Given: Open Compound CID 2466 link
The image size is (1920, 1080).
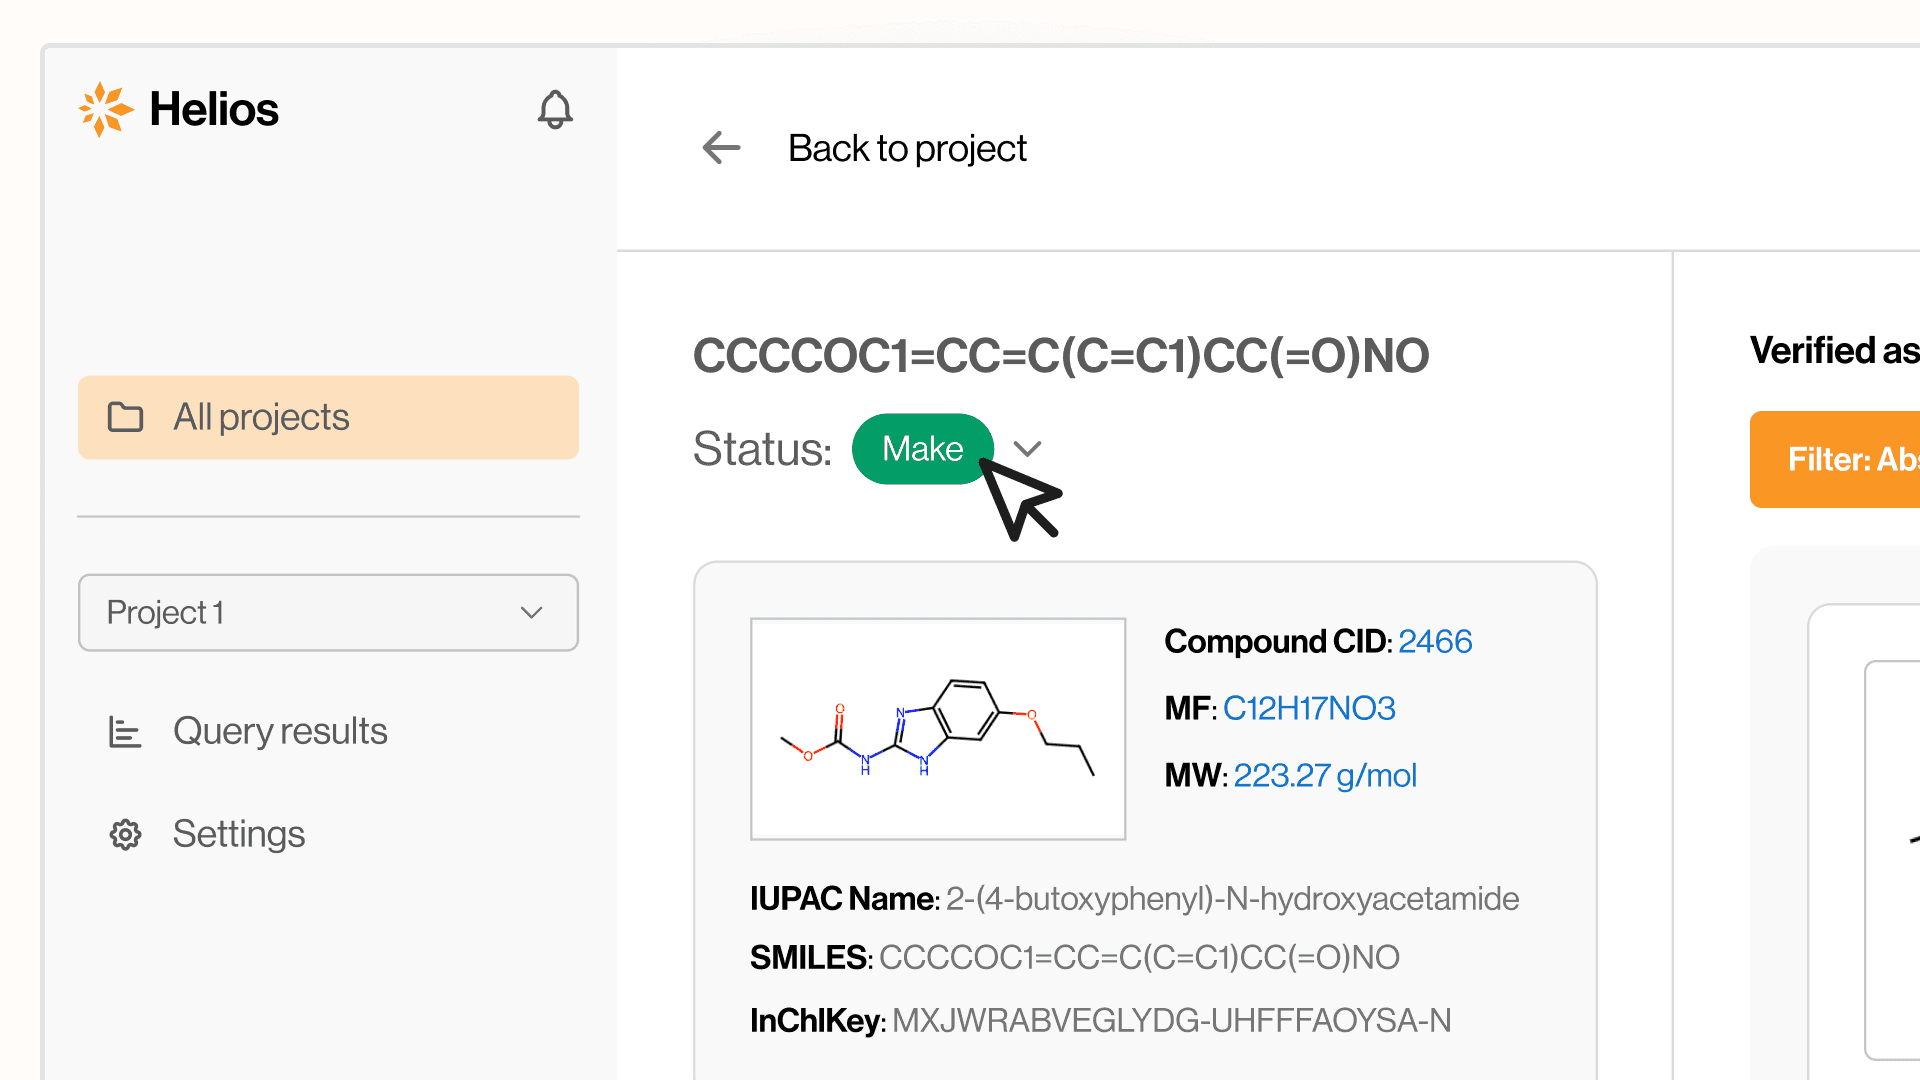Looking at the screenshot, I should click(1434, 641).
